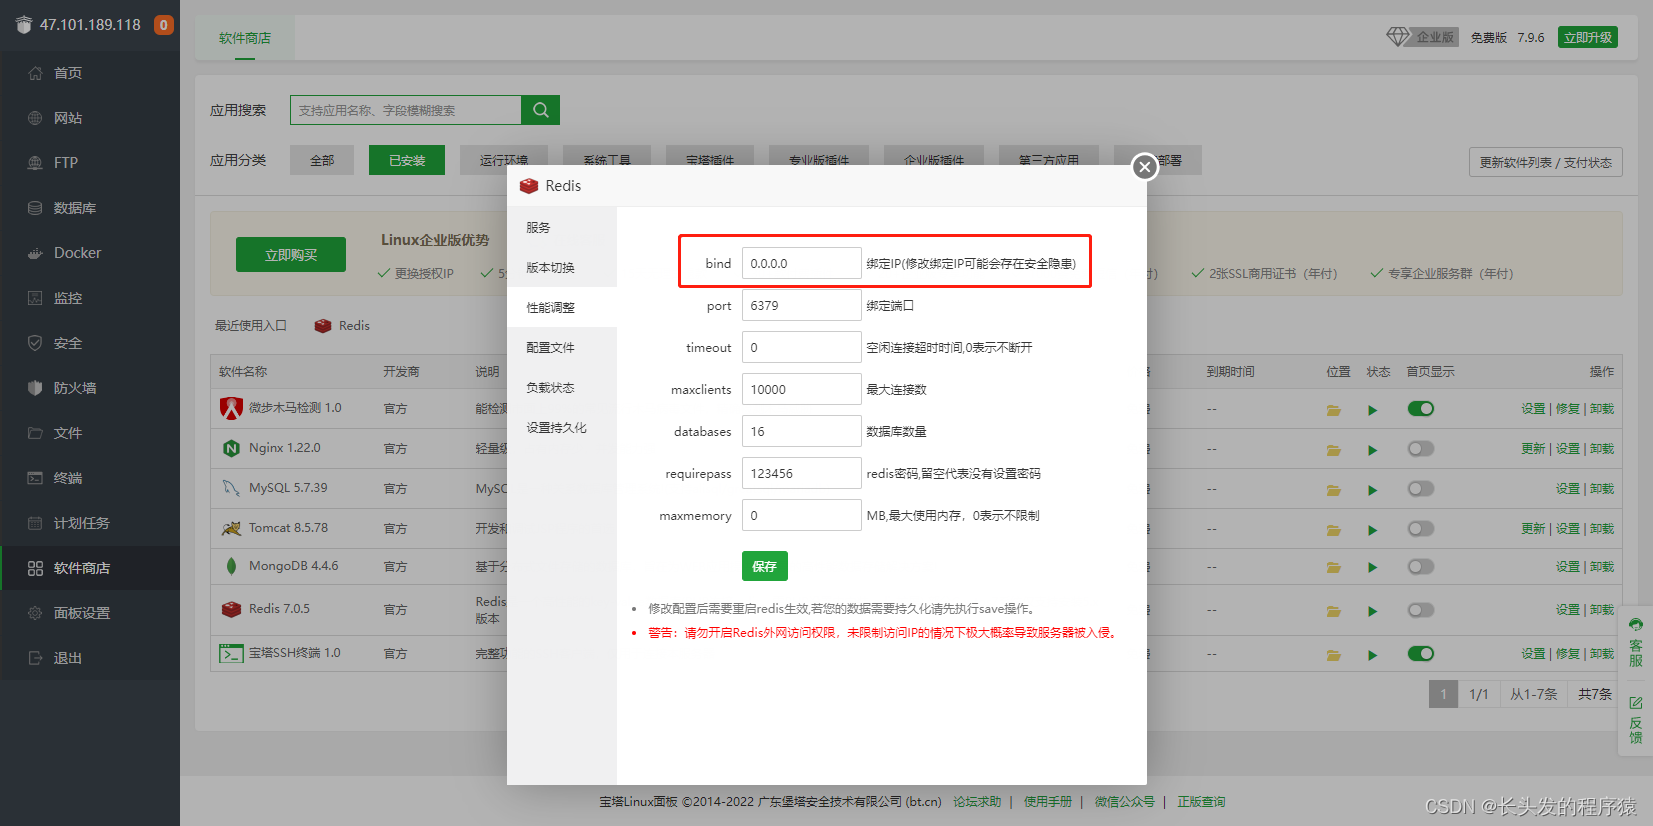Image resolution: width=1653 pixels, height=826 pixels.
Task: Click the 退出 logout sidebar item
Action: (90, 658)
